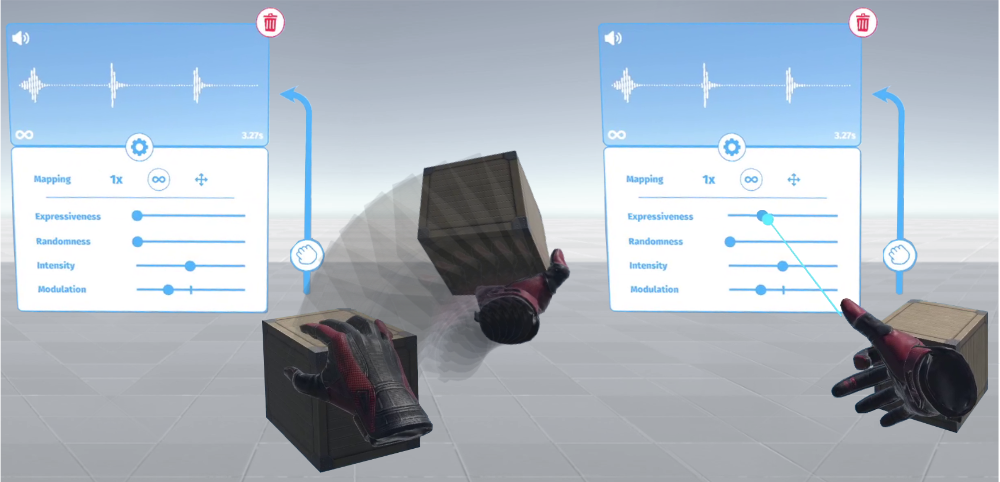Screen dimensions: 1000x482
Task: Click the Intensity slider handle in the left panel
Action: 190,265
